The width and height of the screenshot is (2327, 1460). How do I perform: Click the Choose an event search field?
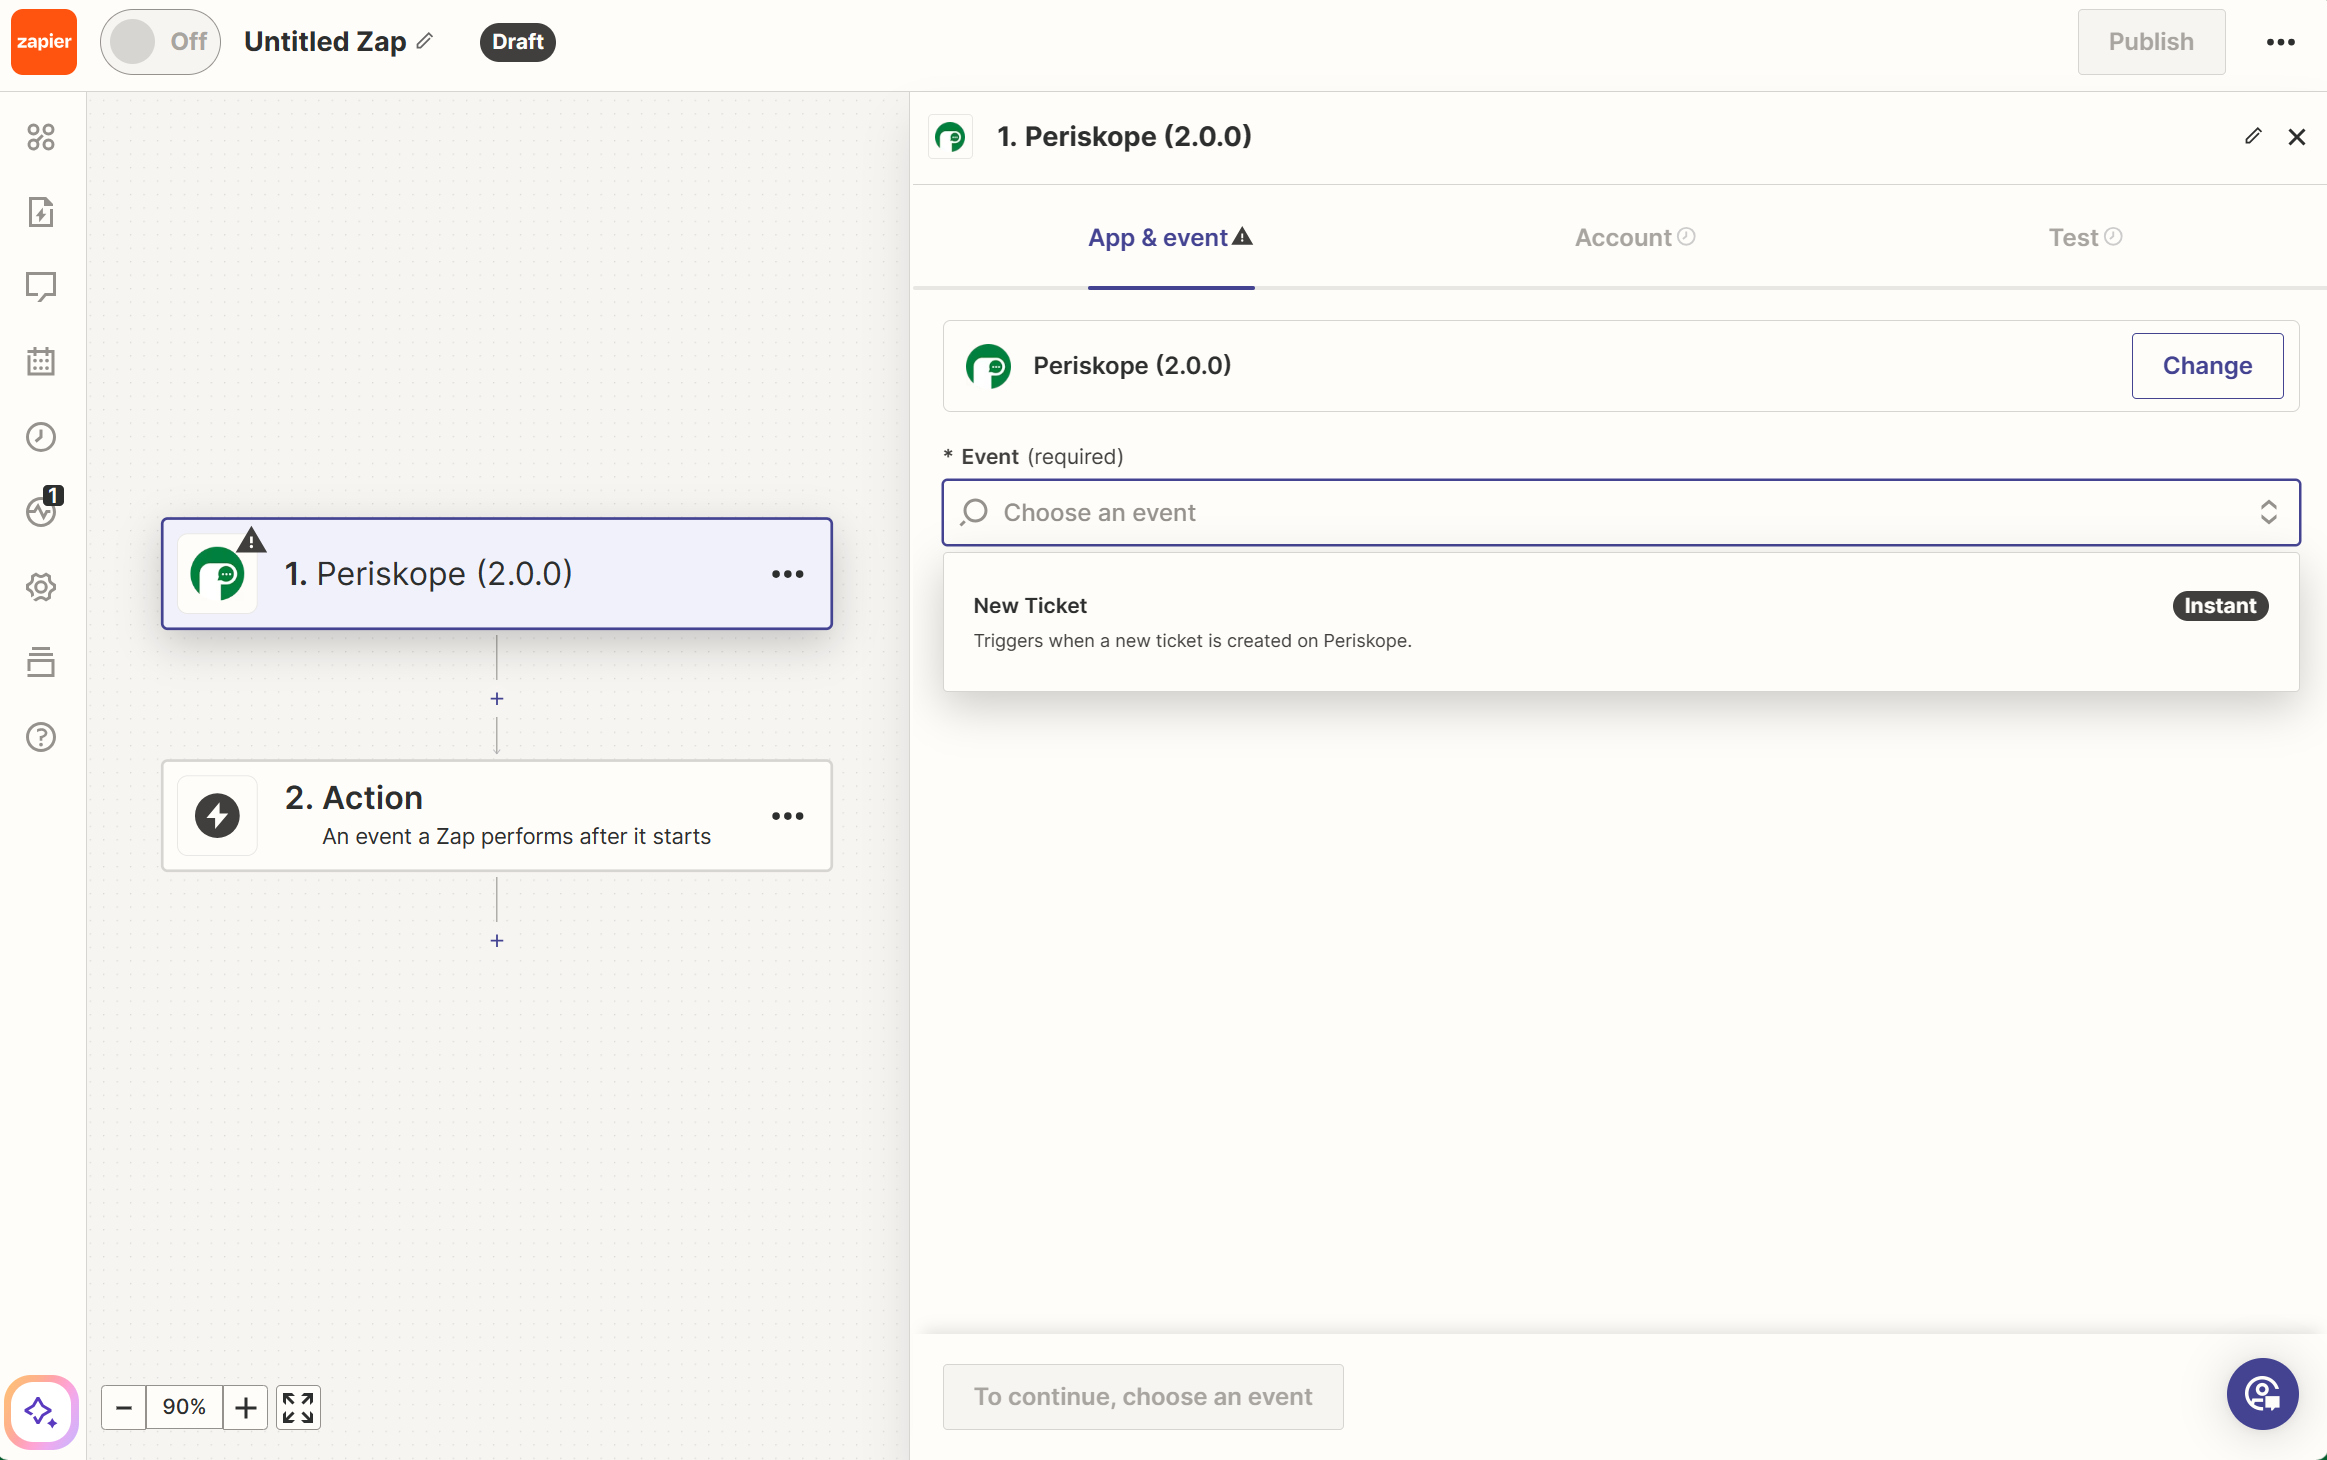(1621, 513)
